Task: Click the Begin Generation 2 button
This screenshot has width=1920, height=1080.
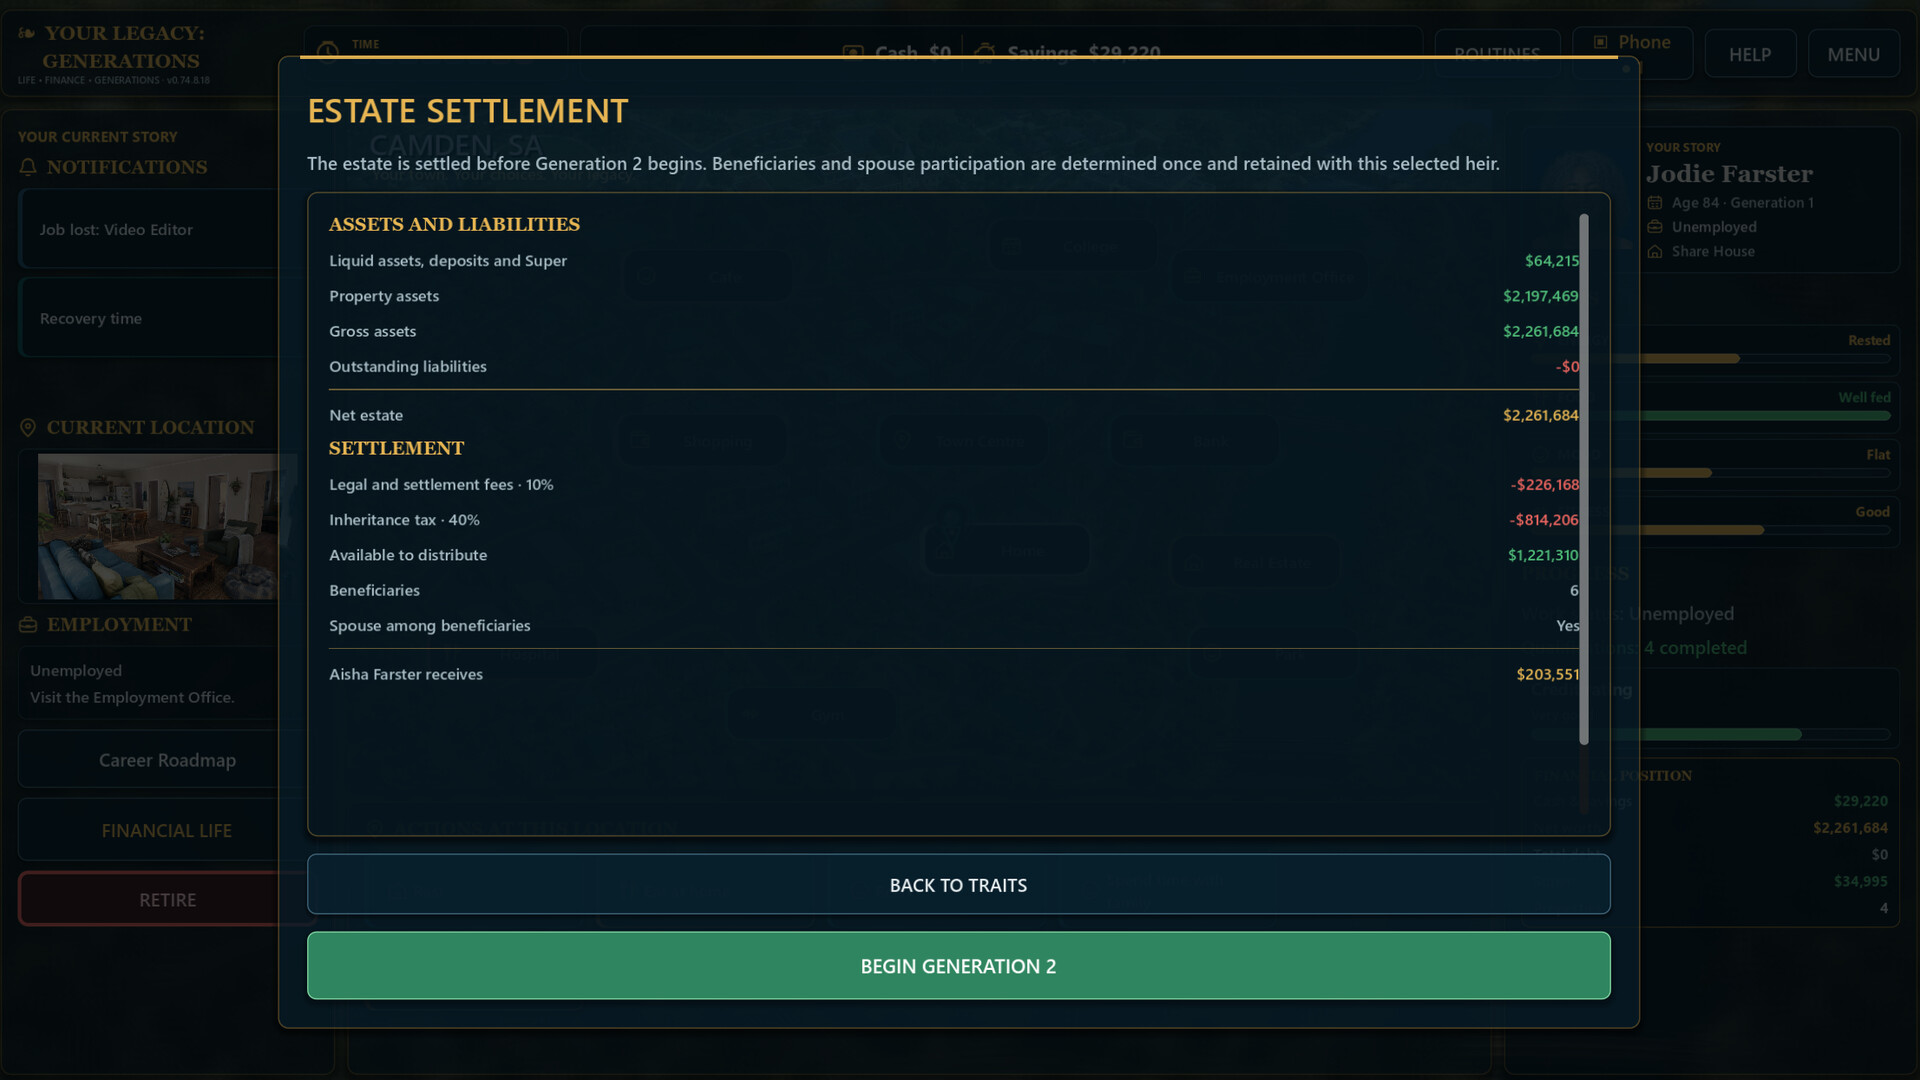Action: coord(958,966)
